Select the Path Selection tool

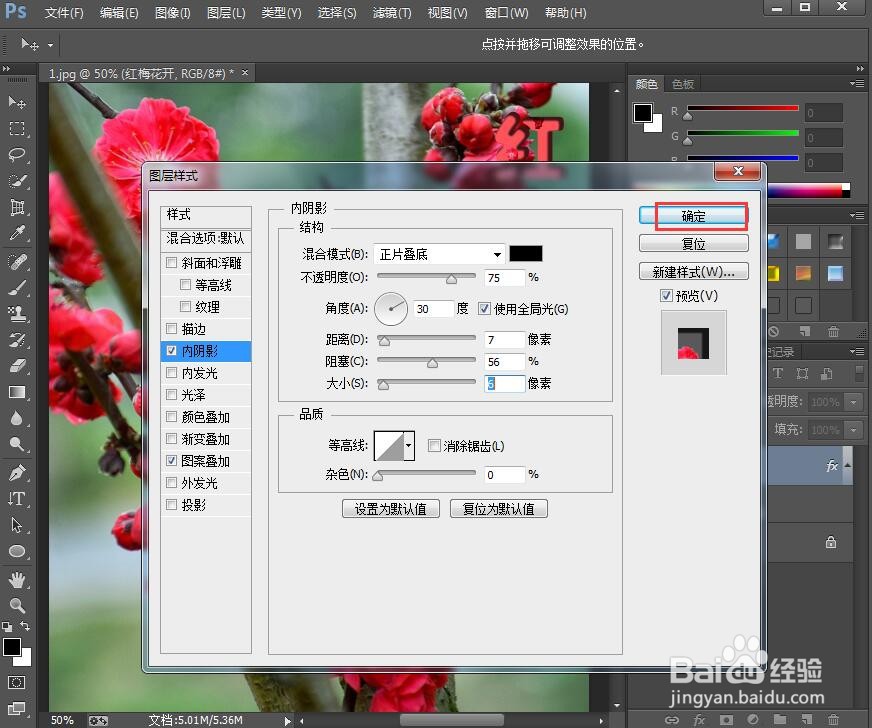point(17,525)
